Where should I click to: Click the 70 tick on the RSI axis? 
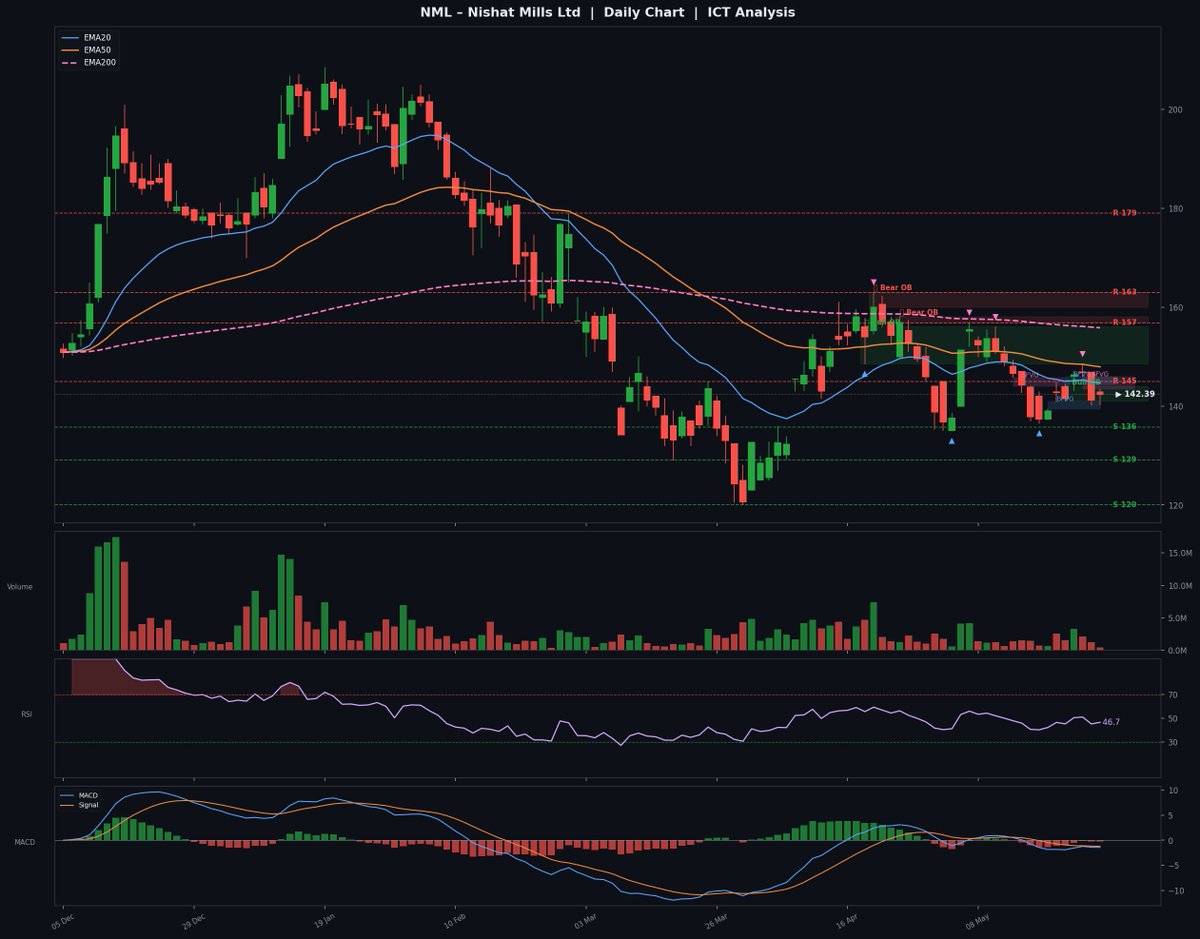click(x=1172, y=695)
